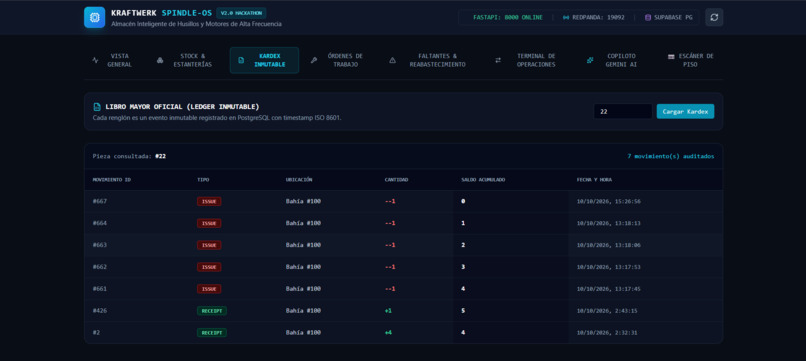The image size is (806, 361).
Task: Click the --1 quantity in row #661
Action: [x=390, y=289]
